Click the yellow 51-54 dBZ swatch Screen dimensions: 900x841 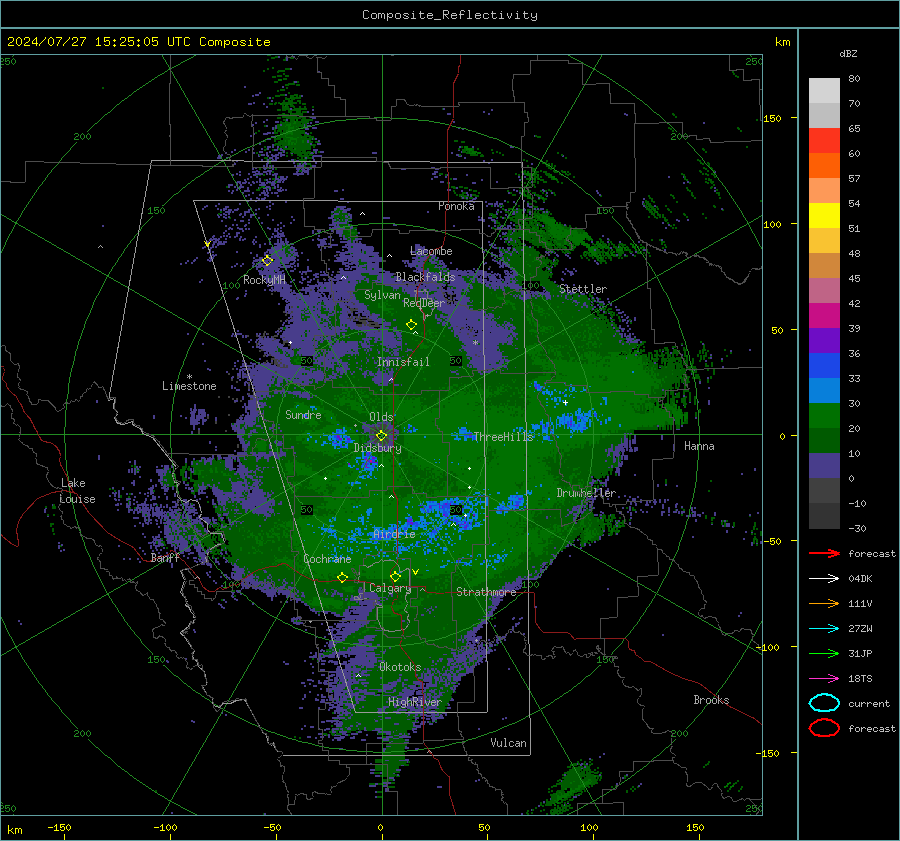(824, 216)
